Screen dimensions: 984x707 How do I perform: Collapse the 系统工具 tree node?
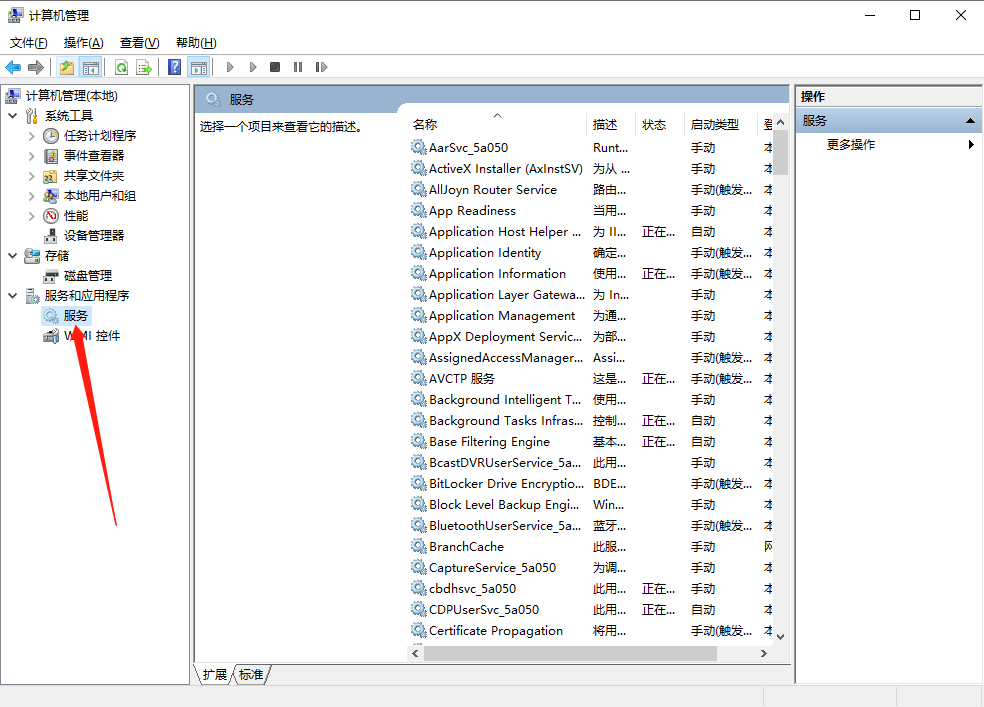tap(14, 115)
